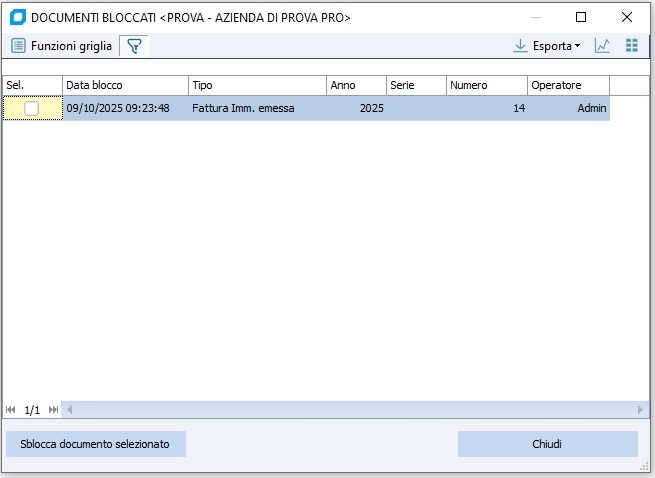
Task: Click the horizontal scrollbar right arrow
Action: click(x=641, y=410)
